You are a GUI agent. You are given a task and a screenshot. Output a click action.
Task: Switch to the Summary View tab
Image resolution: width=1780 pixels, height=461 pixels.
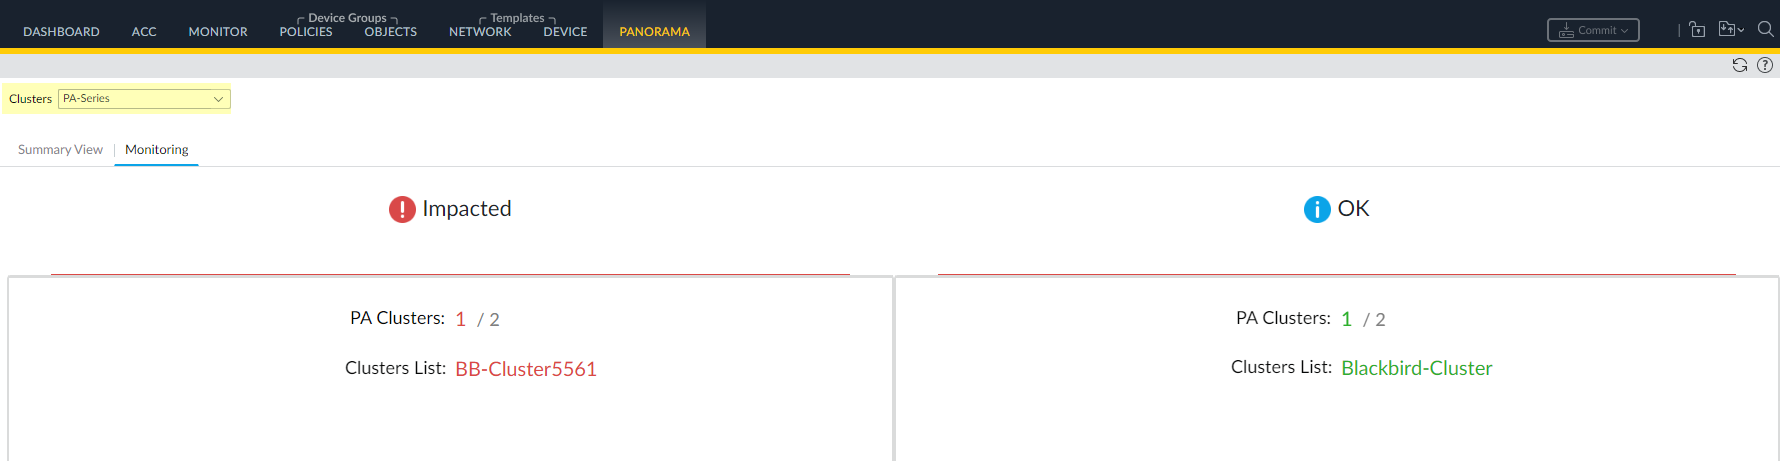point(60,150)
